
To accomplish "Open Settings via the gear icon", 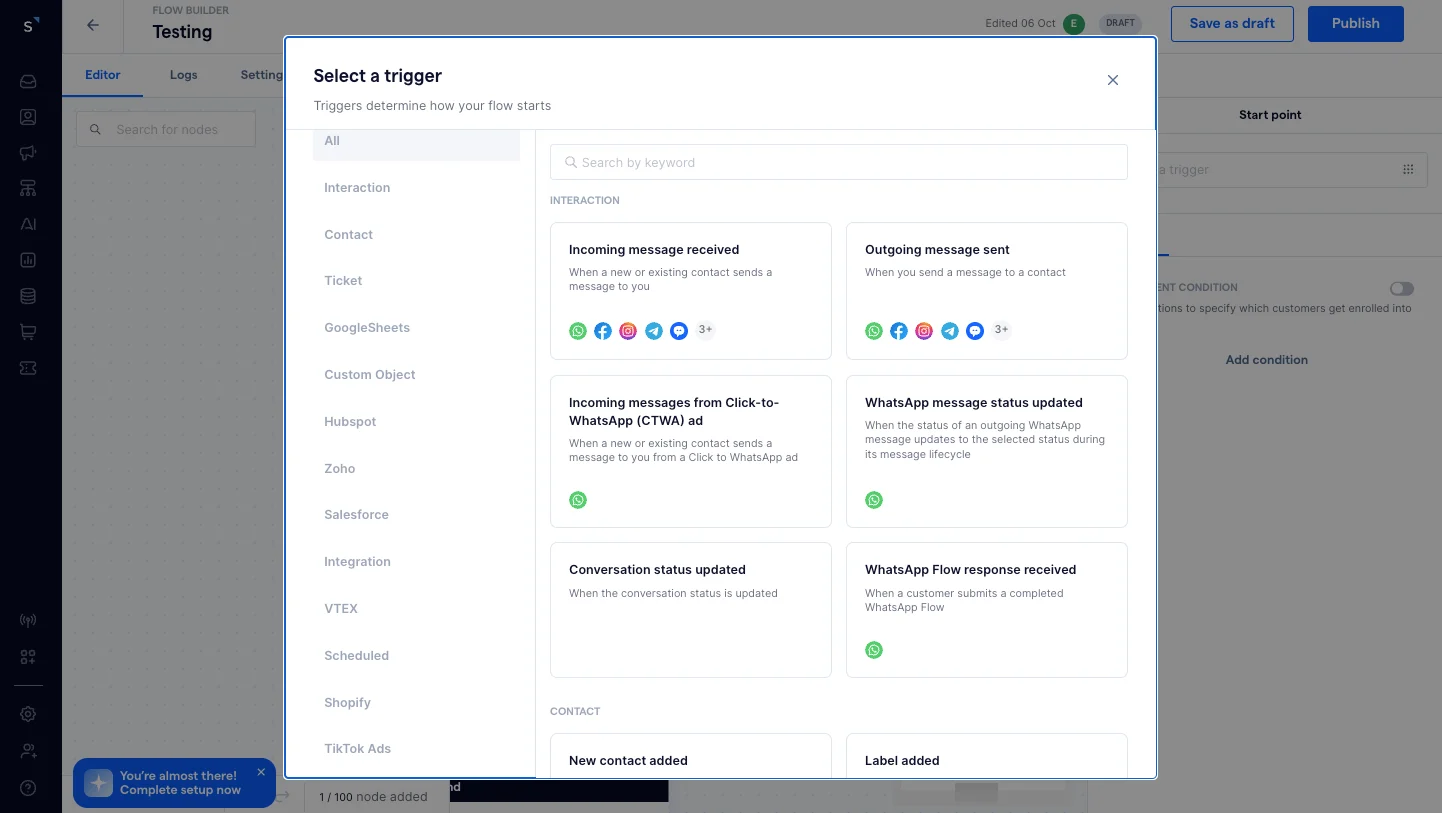I will pyautogui.click(x=28, y=714).
